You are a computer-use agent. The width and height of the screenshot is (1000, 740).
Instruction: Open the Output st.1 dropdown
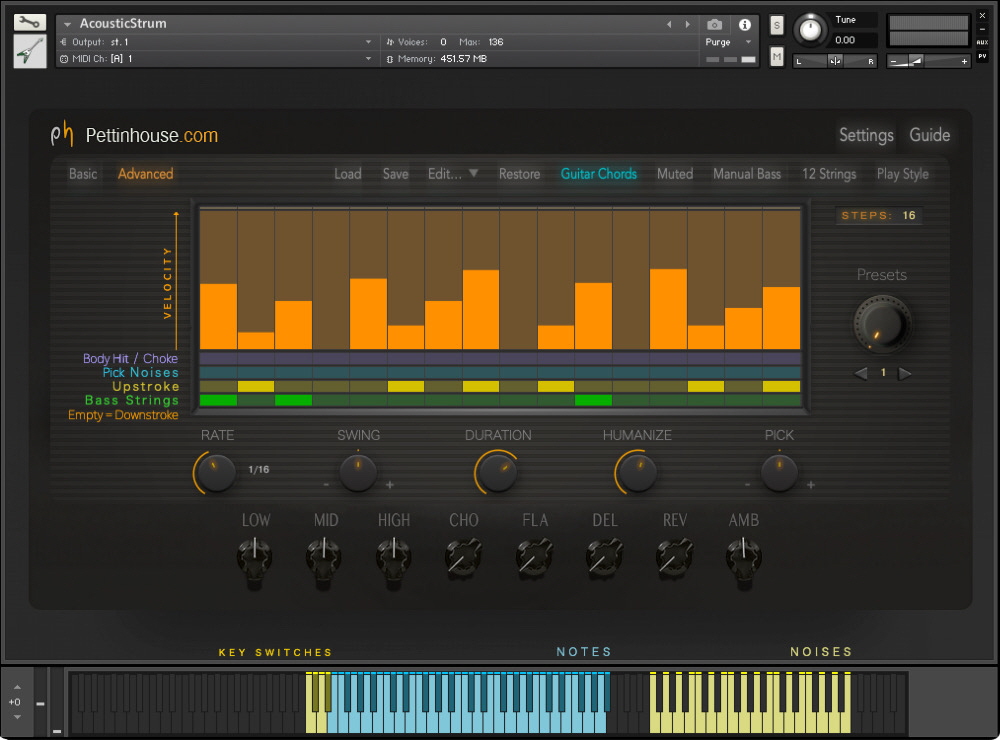click(369, 42)
